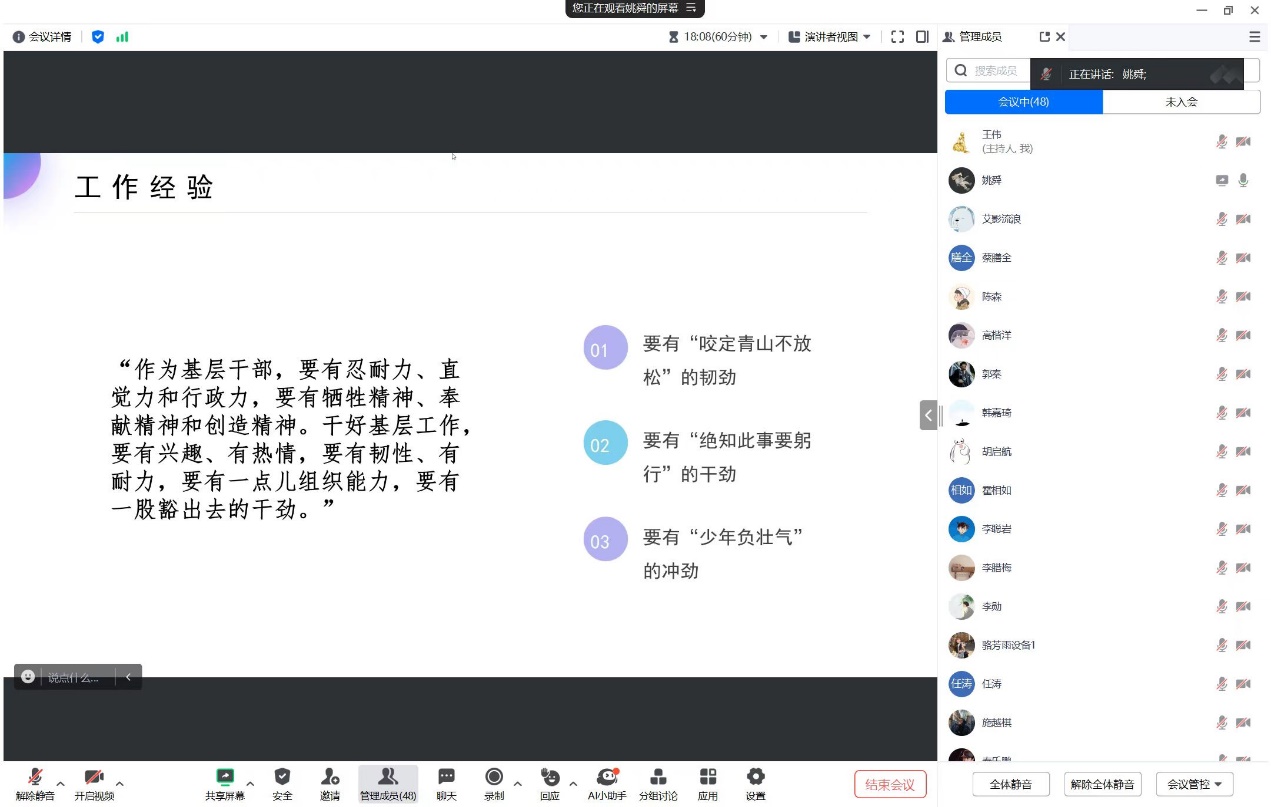The height and width of the screenshot is (807, 1271).
Task: Pop out the 管理成员 members panel
Action: tap(1045, 37)
